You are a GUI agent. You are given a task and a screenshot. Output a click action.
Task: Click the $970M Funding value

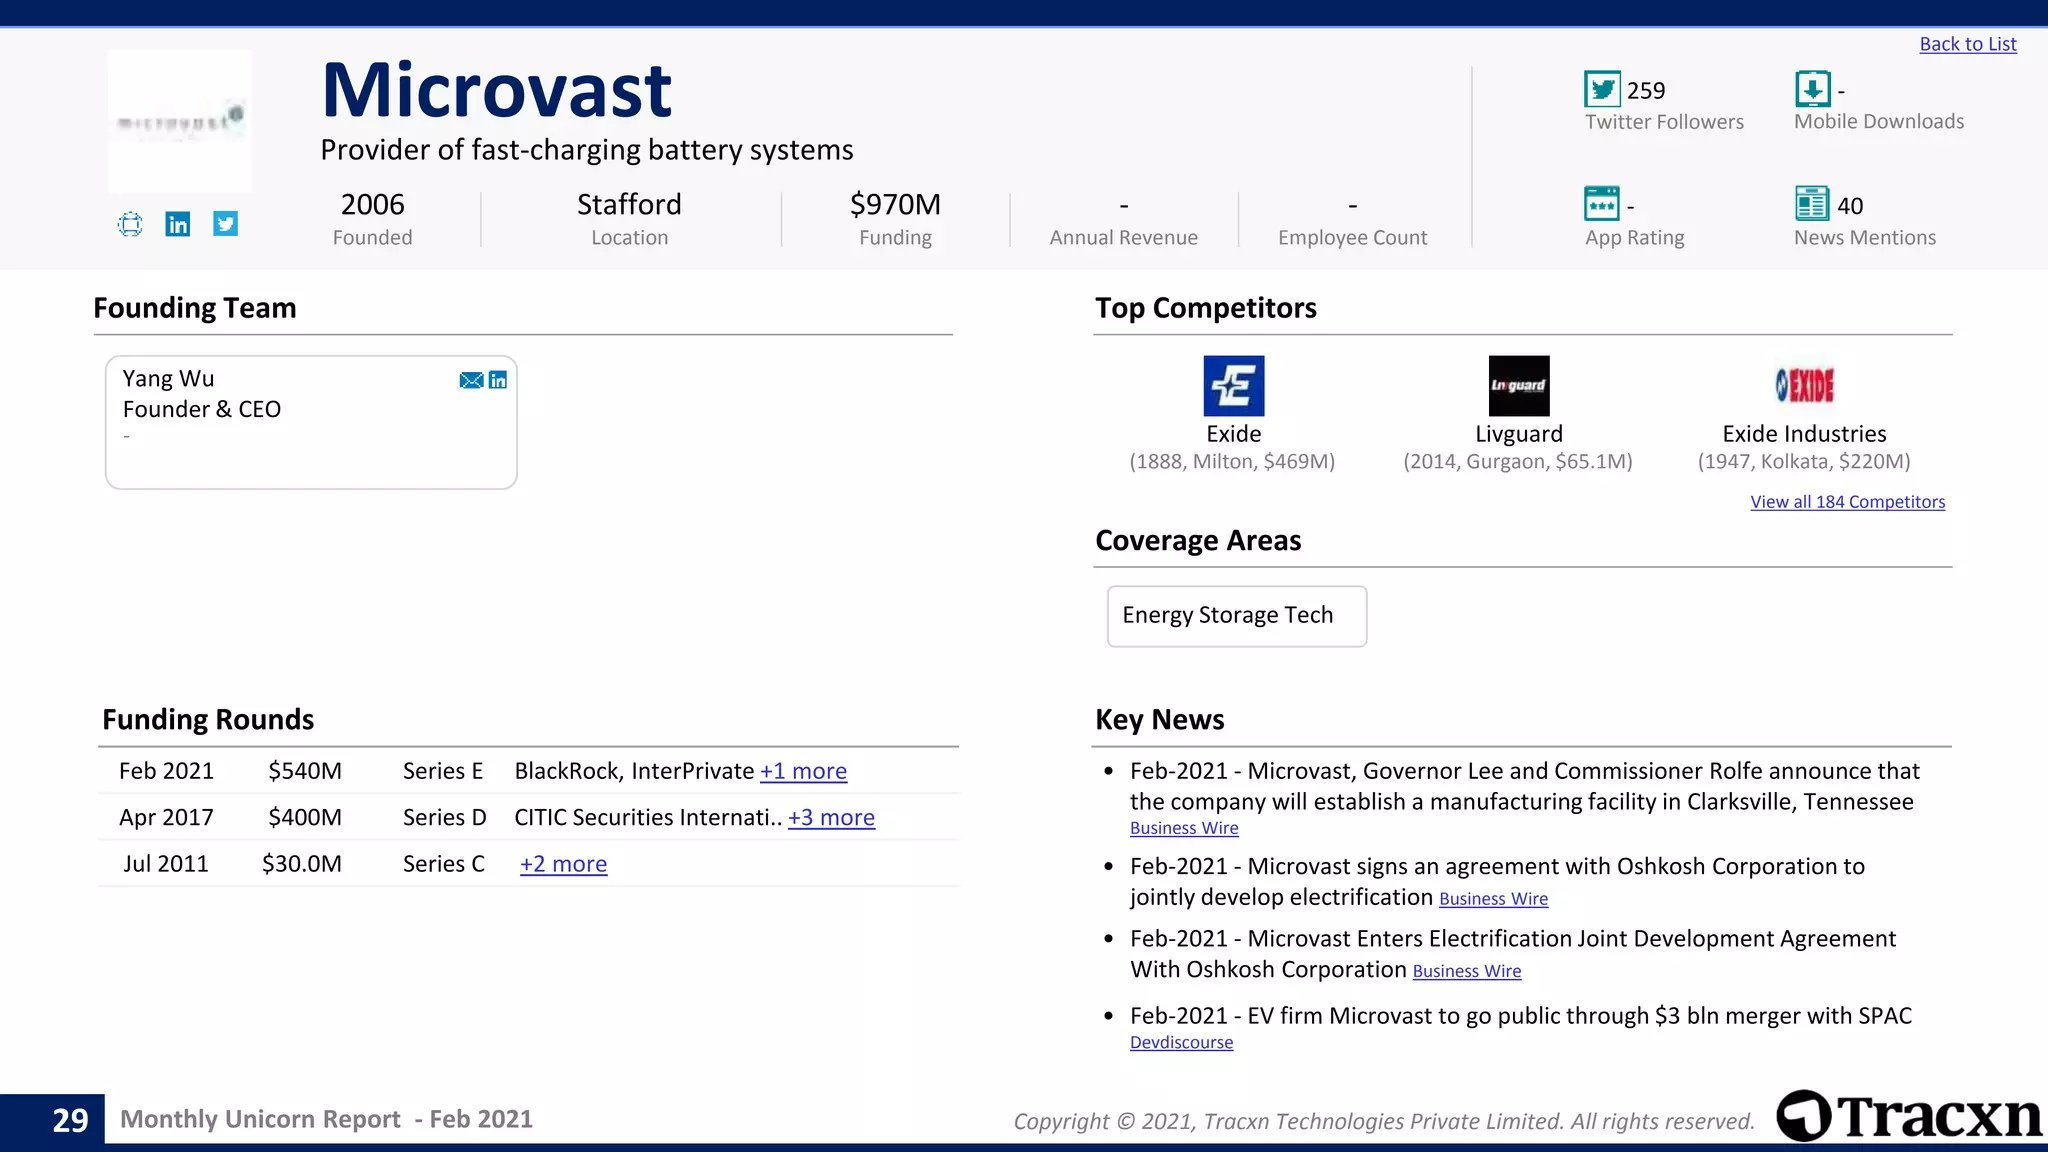pos(895,205)
